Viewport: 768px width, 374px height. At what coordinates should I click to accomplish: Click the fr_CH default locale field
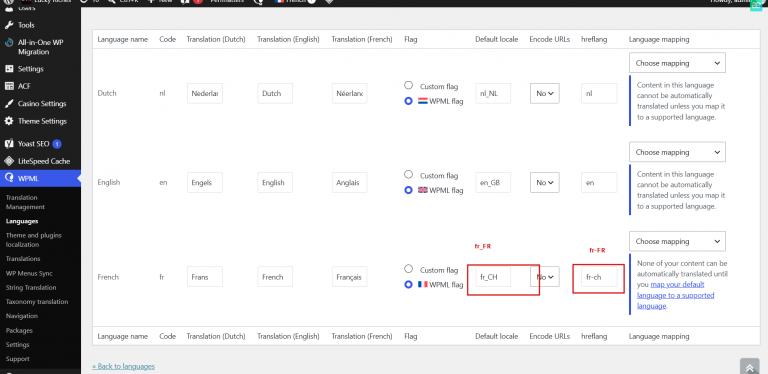point(493,277)
